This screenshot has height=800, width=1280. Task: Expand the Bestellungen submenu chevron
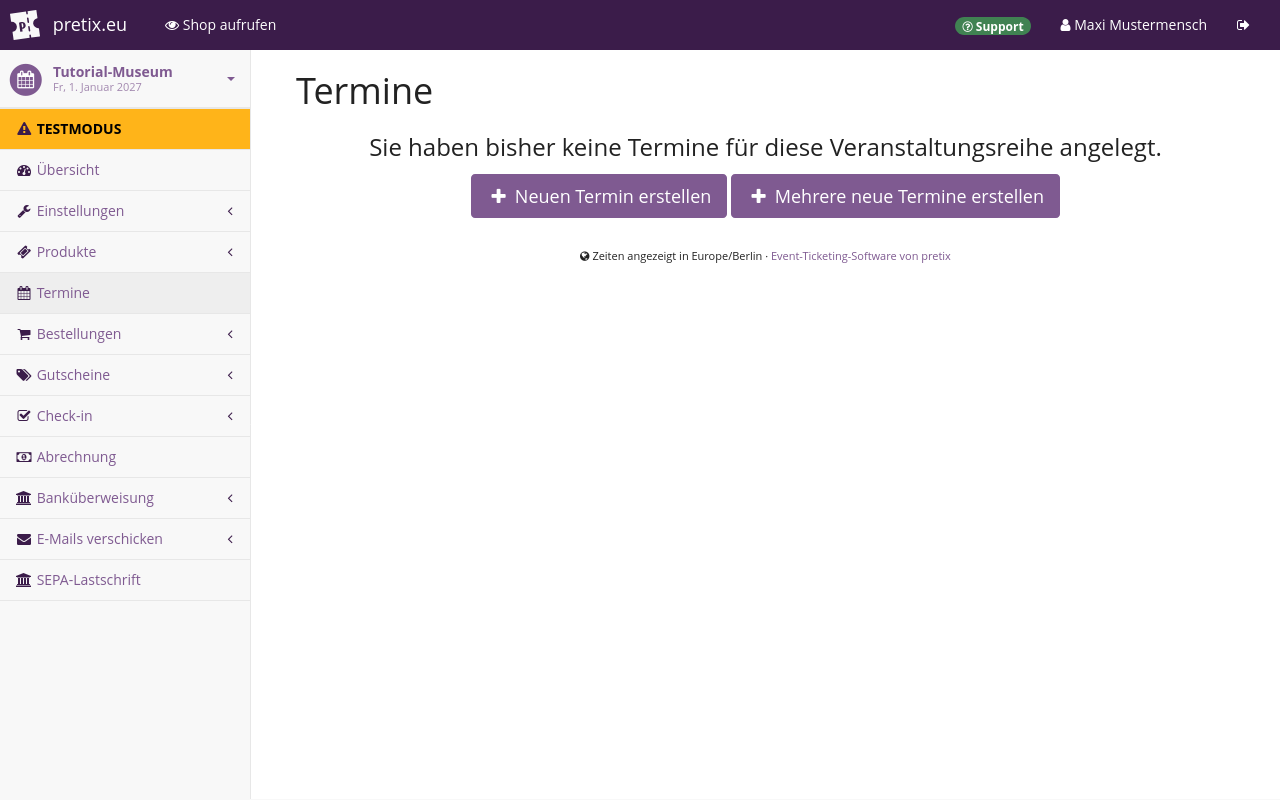tap(230, 334)
